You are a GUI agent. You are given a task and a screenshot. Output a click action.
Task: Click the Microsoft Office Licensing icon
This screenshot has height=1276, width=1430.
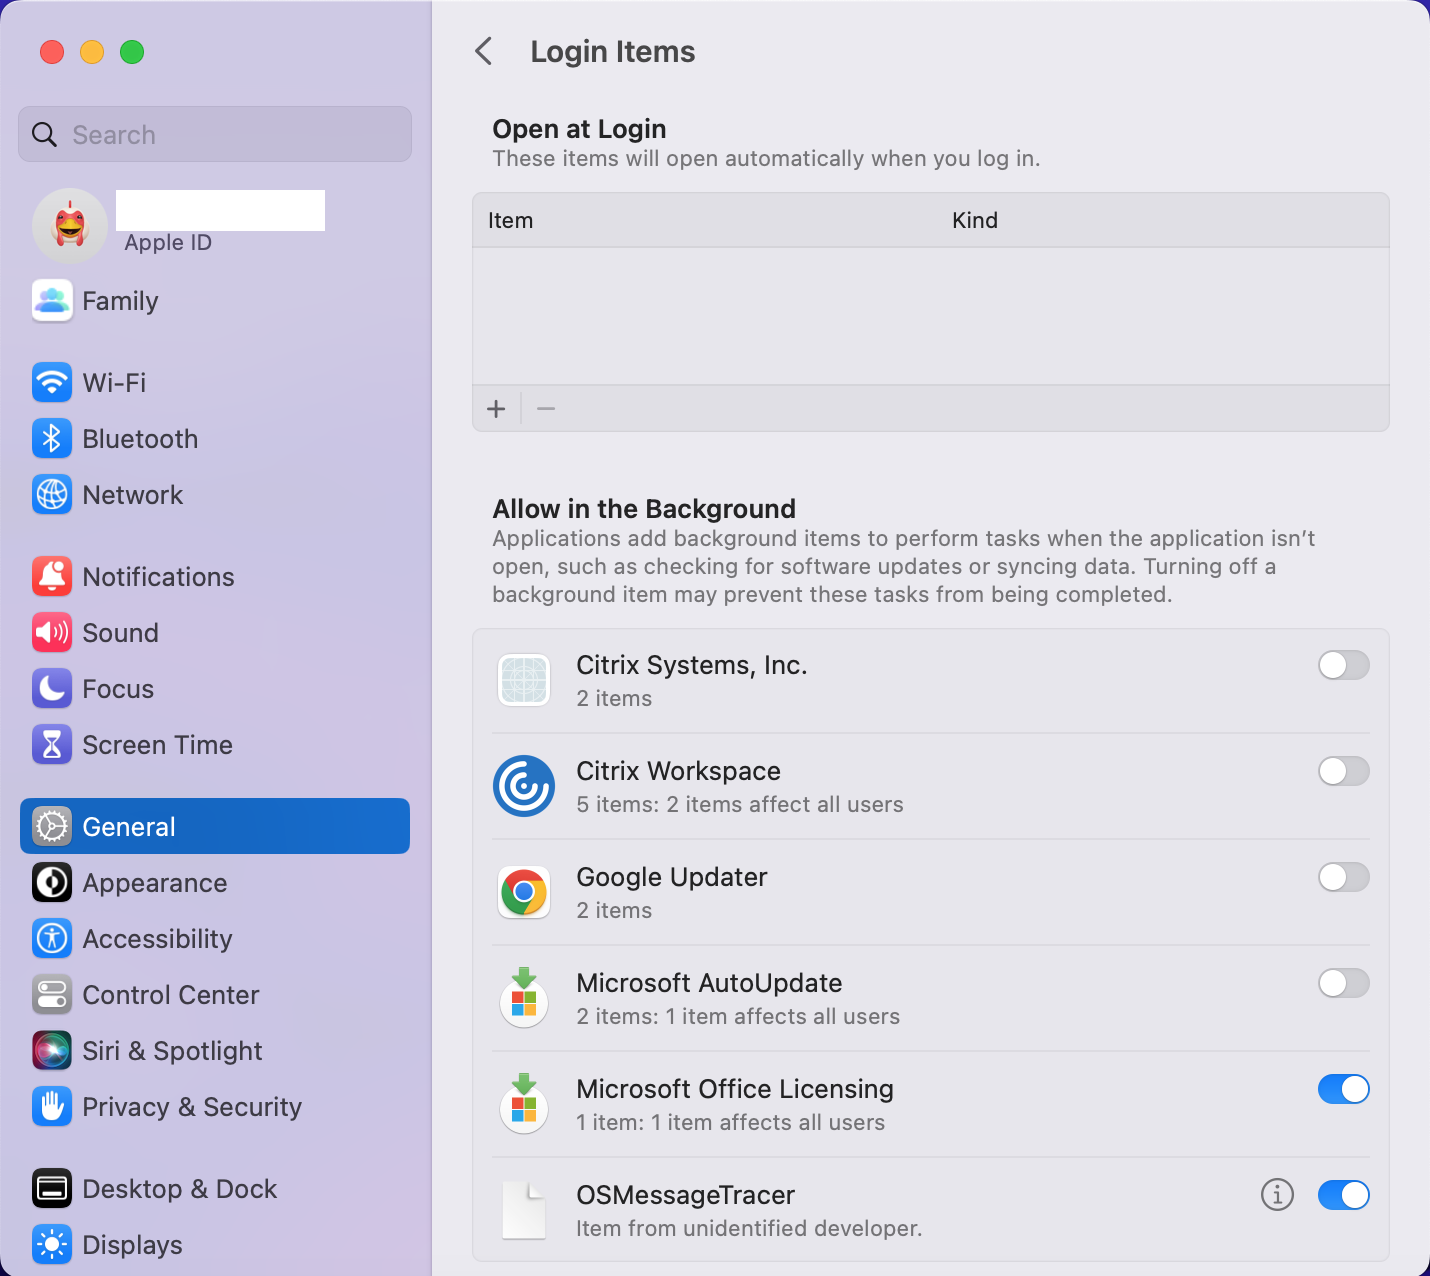click(x=524, y=1104)
